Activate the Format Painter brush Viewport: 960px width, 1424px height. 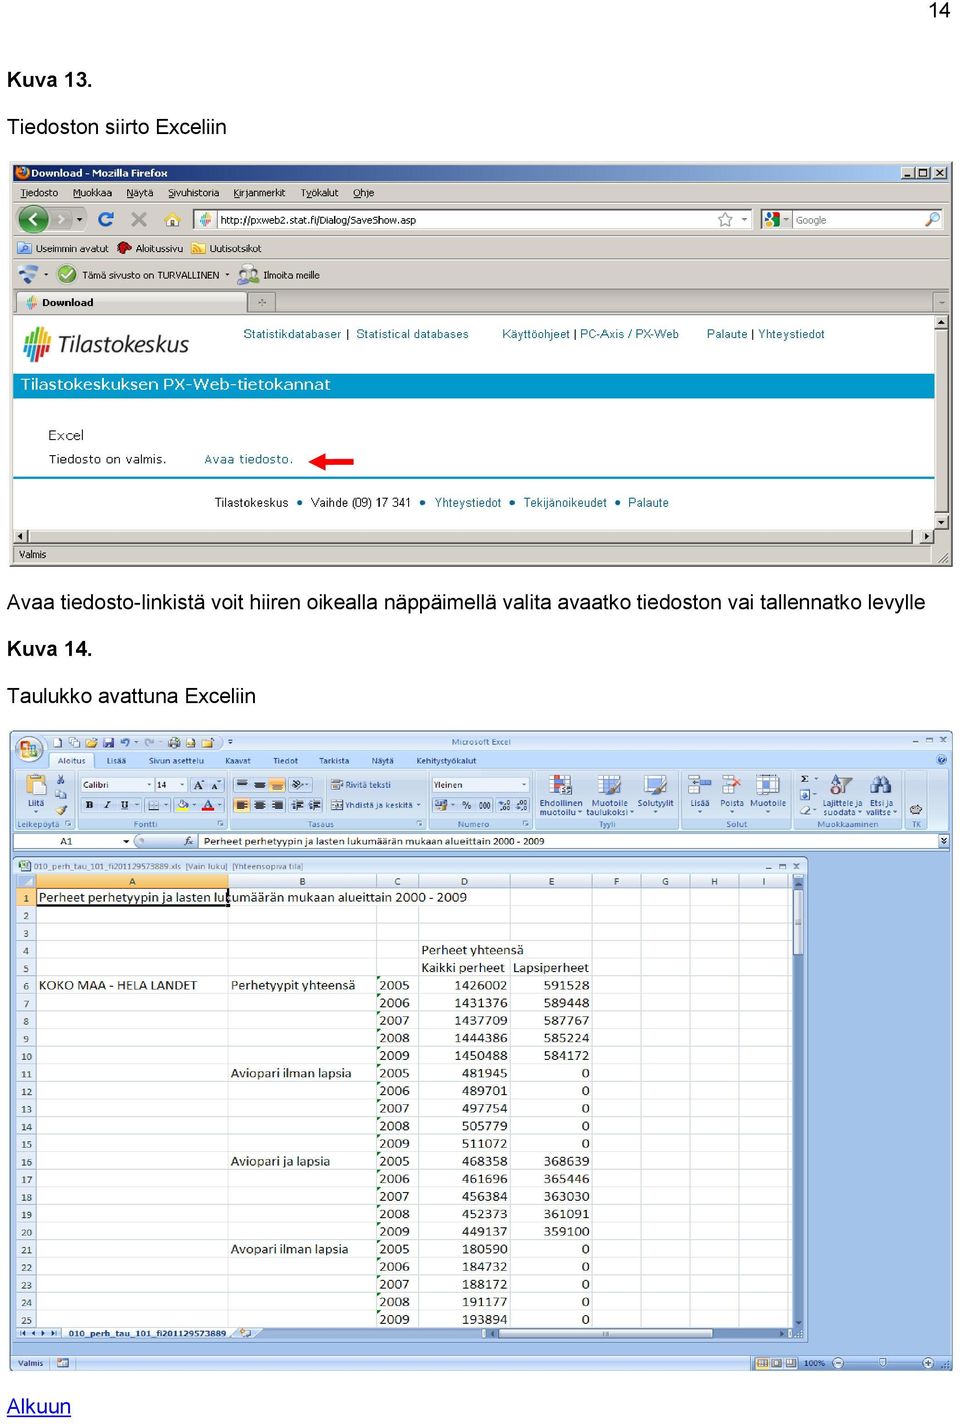(x=61, y=809)
